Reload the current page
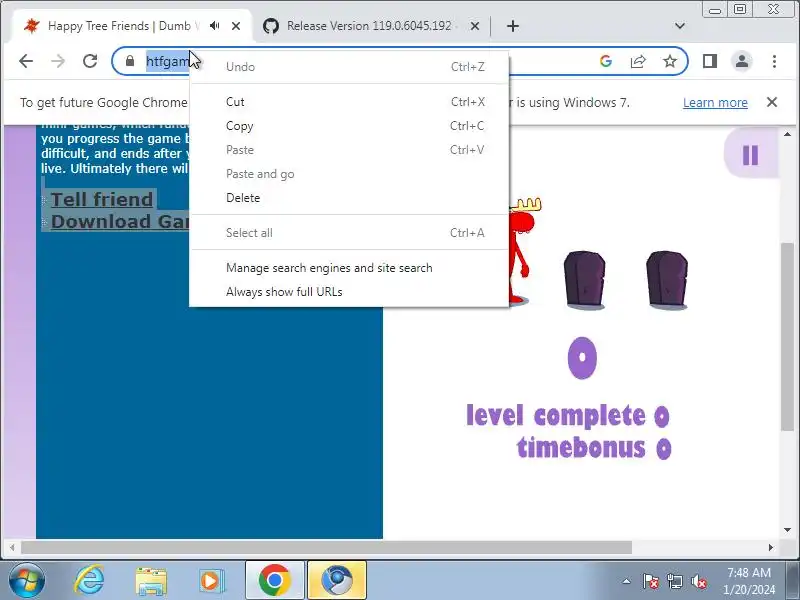This screenshot has width=800, height=600. click(x=90, y=61)
